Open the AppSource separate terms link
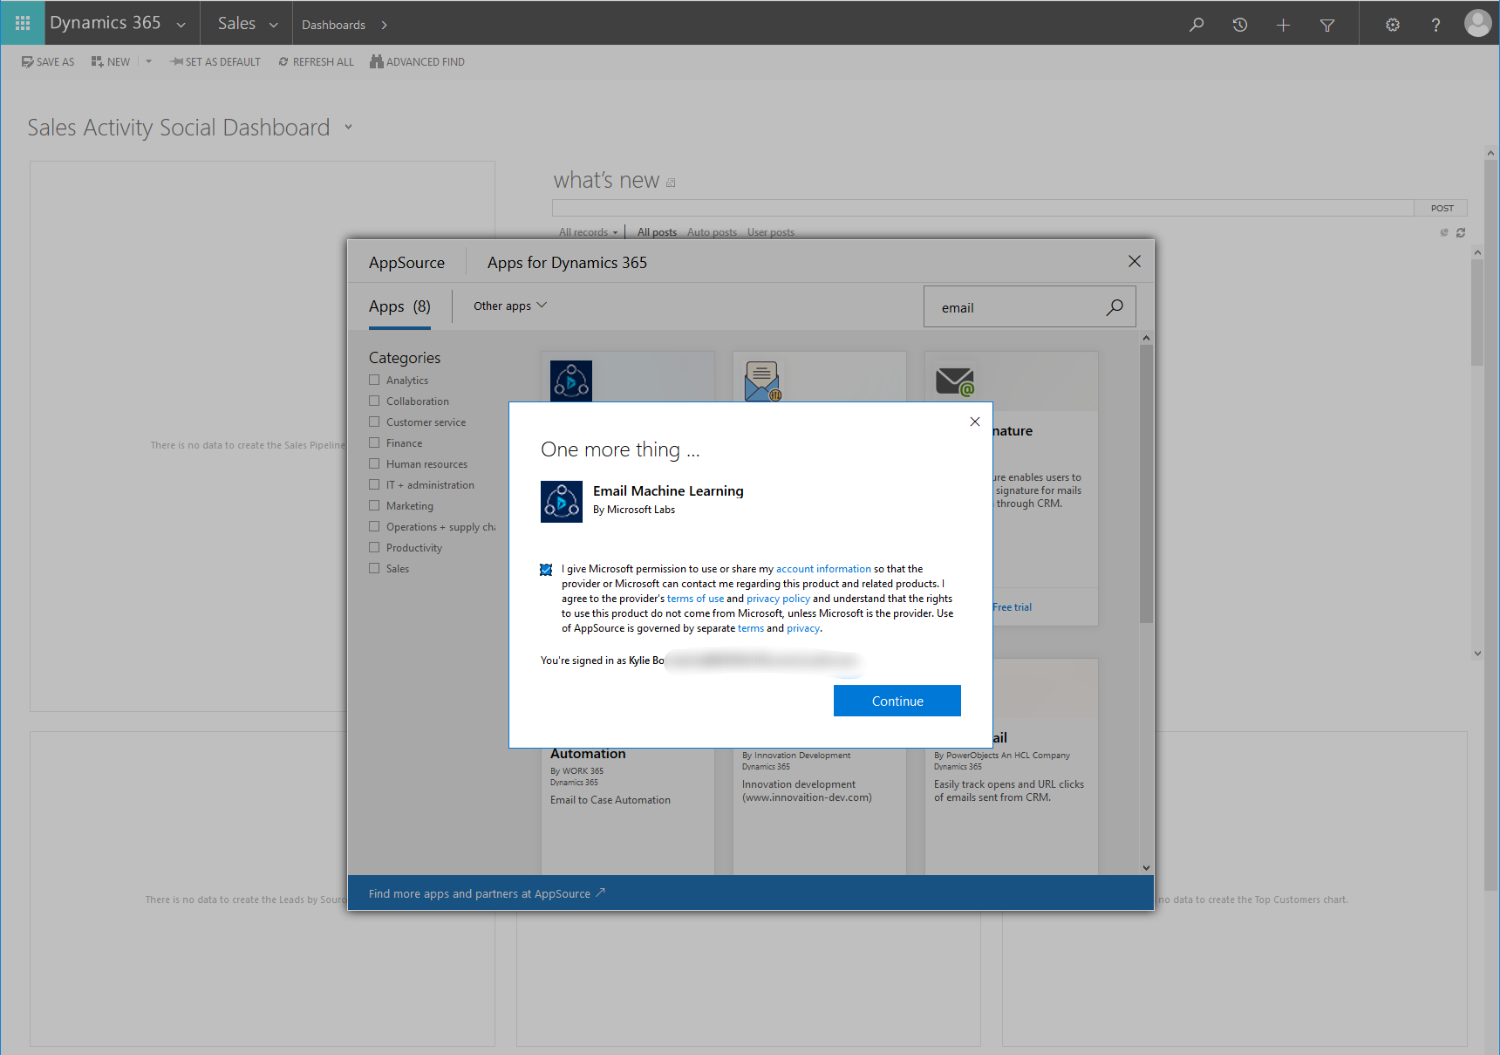Image resolution: width=1500 pixels, height=1055 pixels. click(750, 629)
